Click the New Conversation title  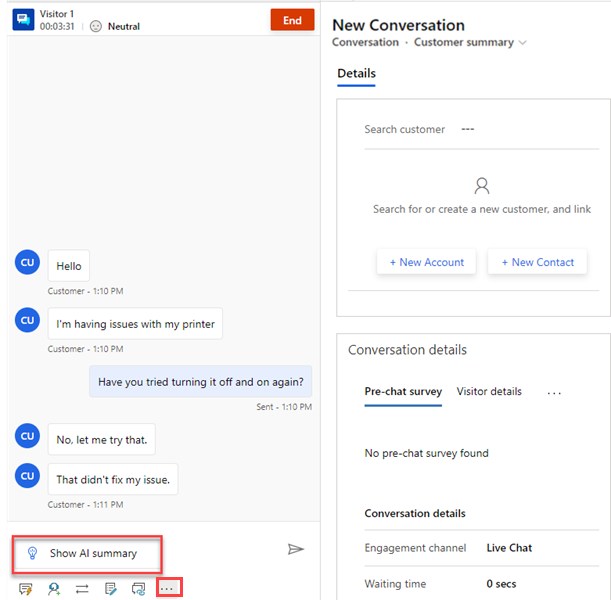point(398,25)
